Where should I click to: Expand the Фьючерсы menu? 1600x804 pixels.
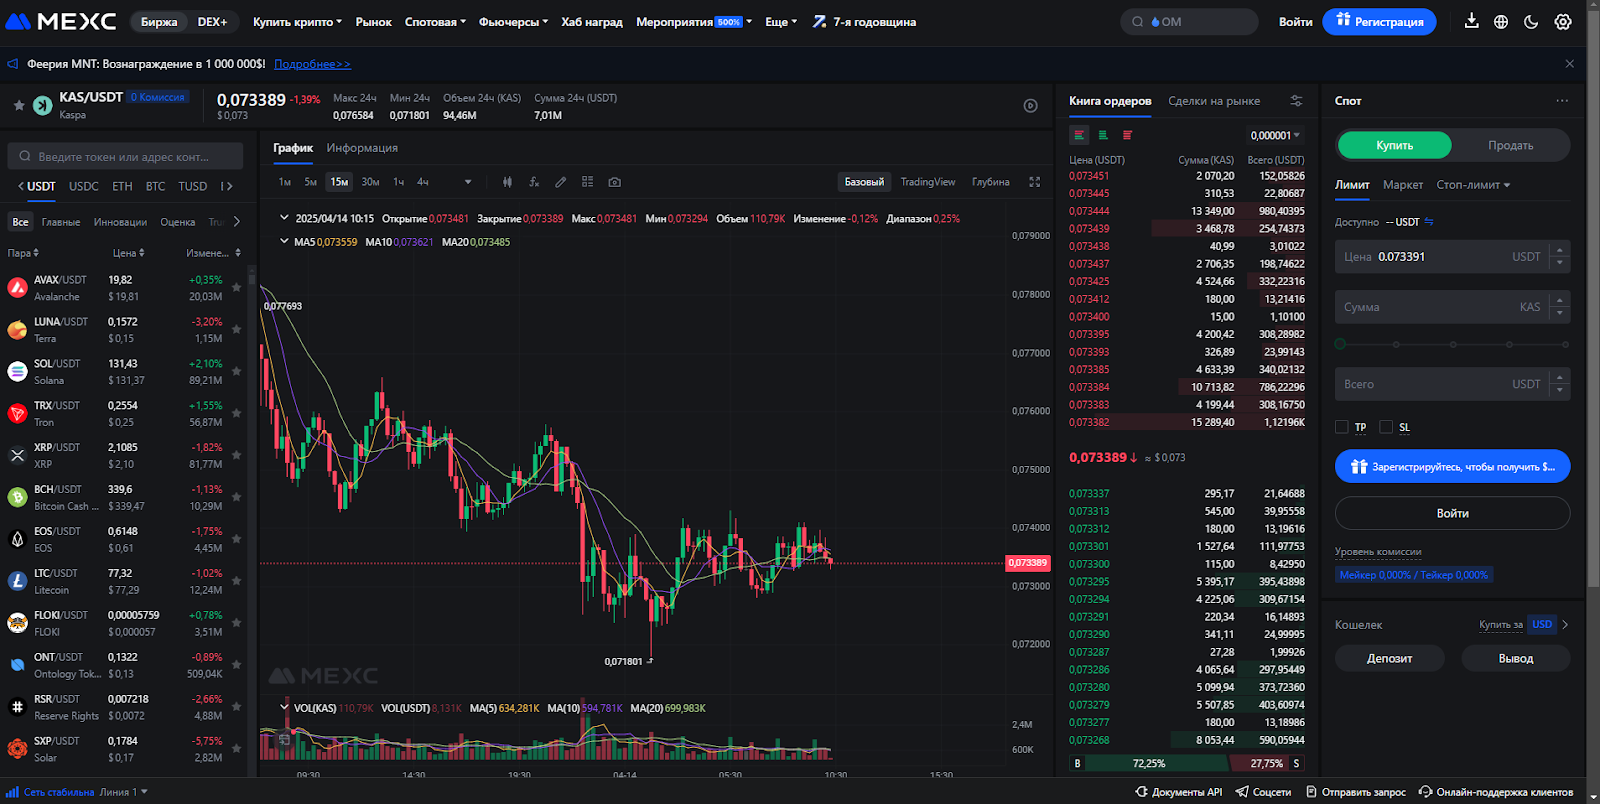pyautogui.click(x=513, y=22)
